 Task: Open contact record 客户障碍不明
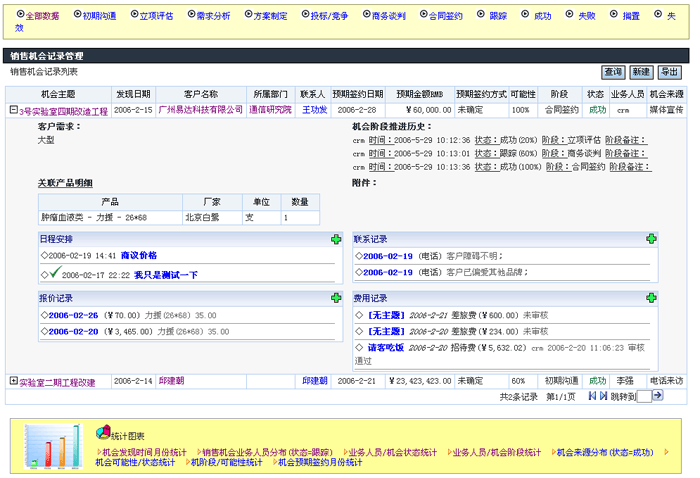coord(388,256)
